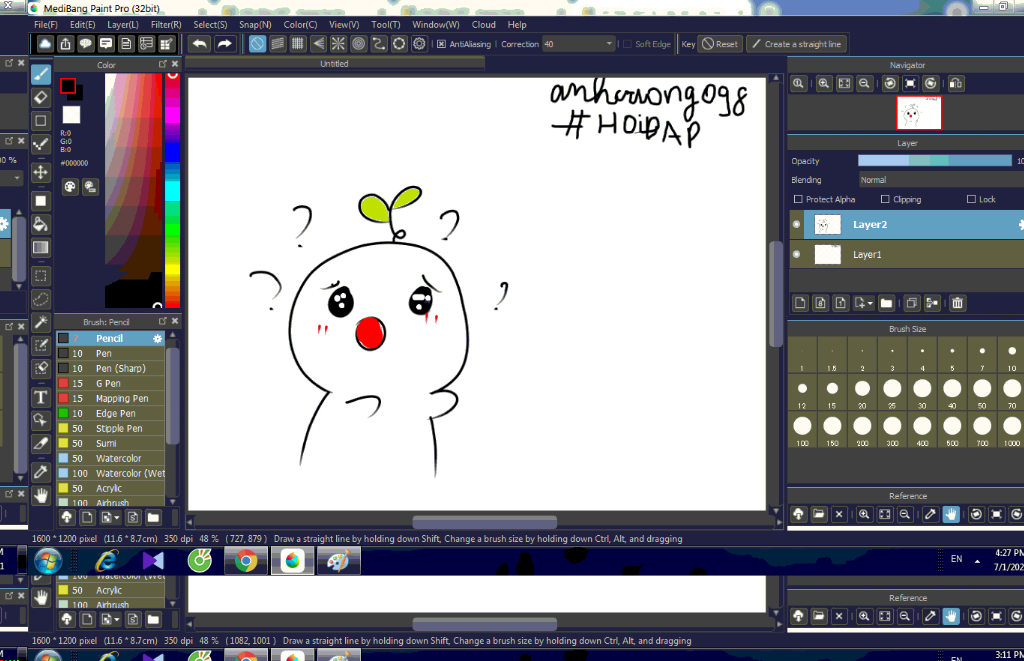Click the Undo arrow in toolbar
Viewport: 1024px width, 661px height.
point(200,44)
